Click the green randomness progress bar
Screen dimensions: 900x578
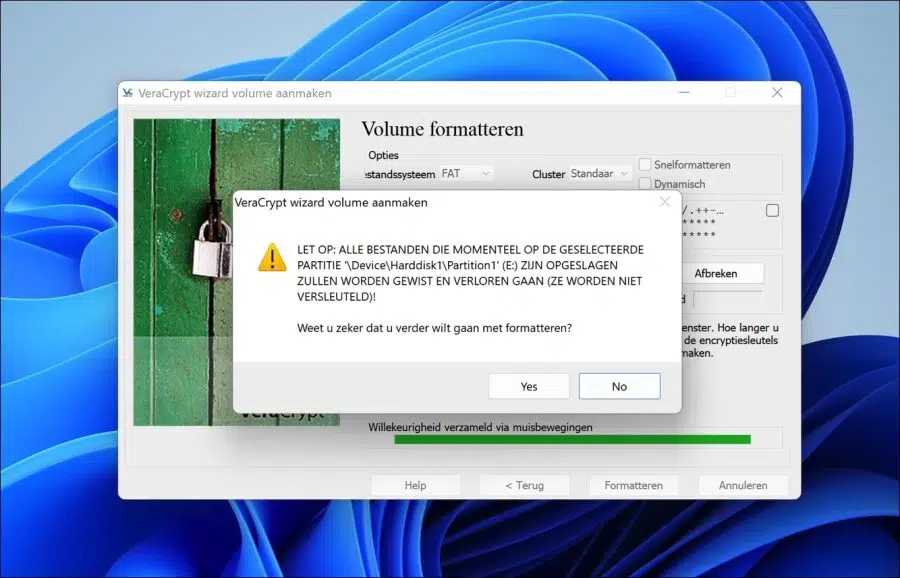click(x=572, y=440)
